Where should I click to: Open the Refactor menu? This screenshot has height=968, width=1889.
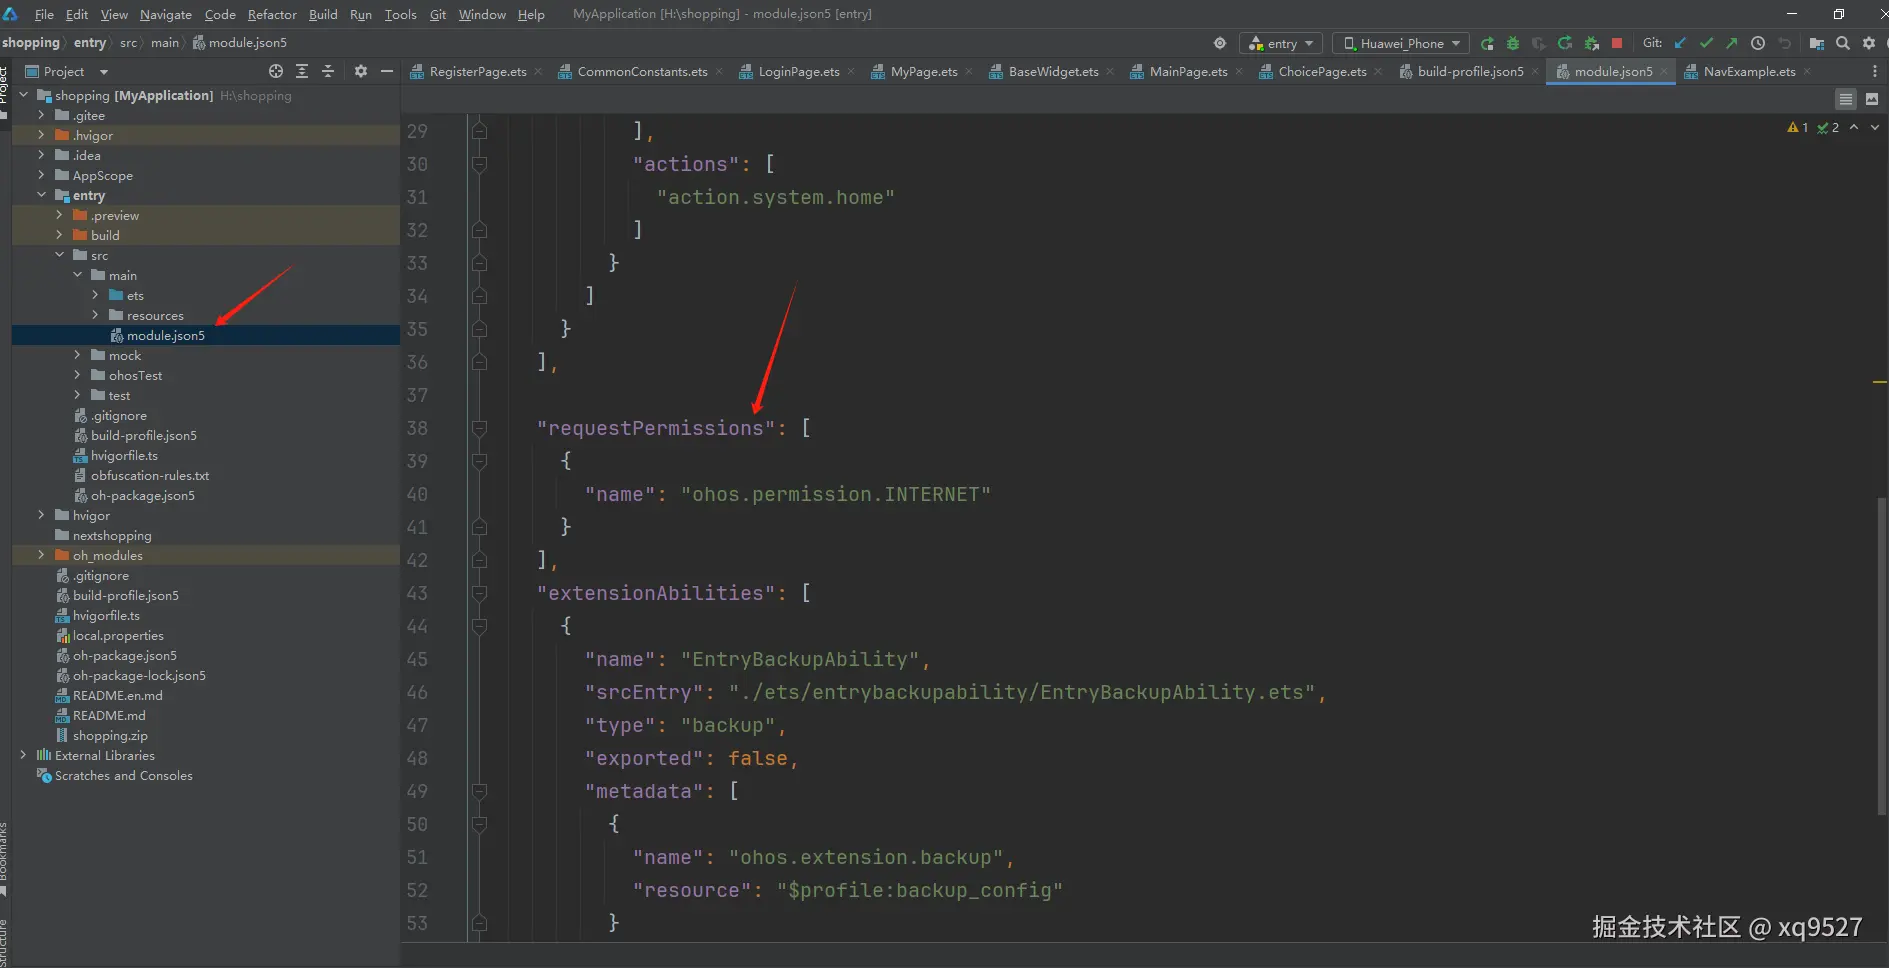click(x=272, y=14)
